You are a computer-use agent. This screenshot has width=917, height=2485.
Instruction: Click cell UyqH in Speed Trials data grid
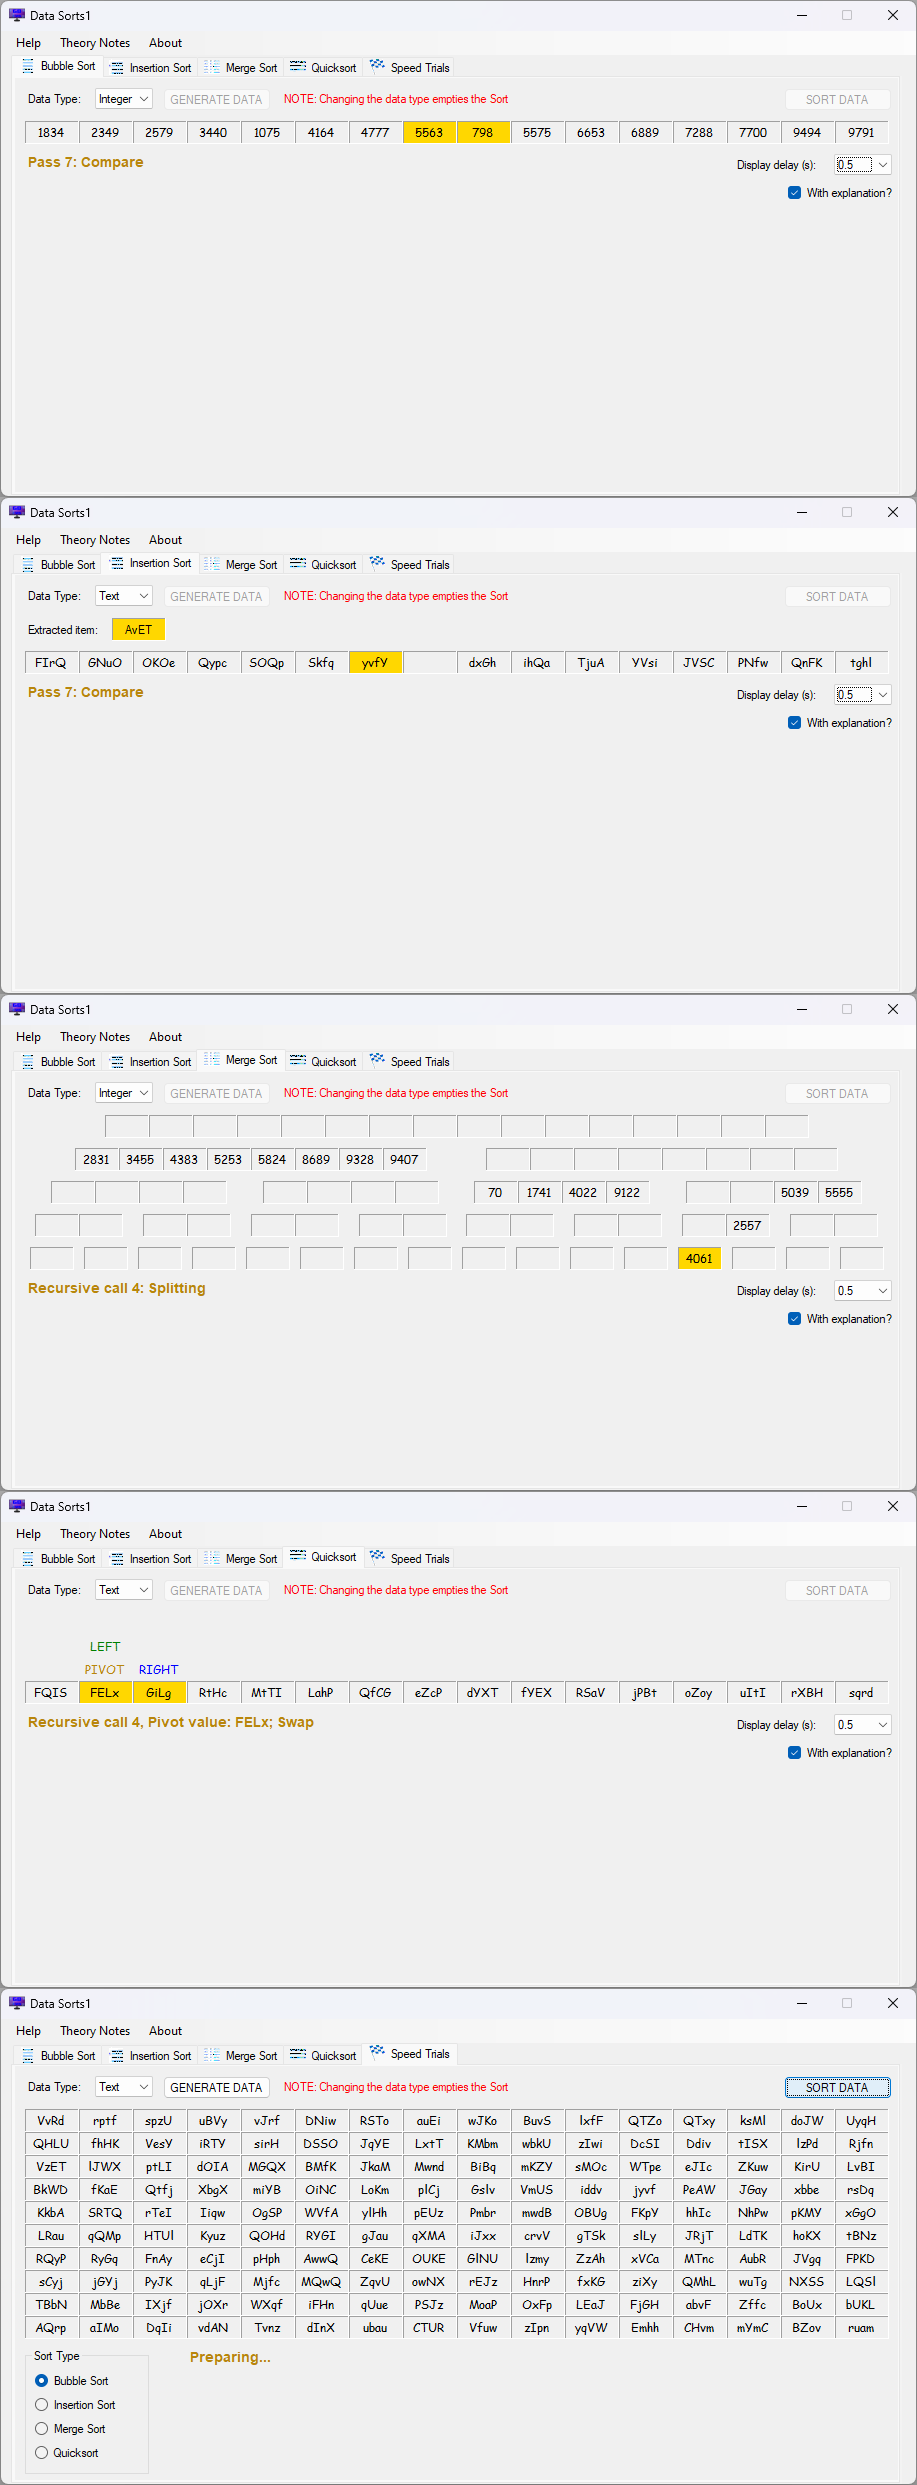(861, 2120)
